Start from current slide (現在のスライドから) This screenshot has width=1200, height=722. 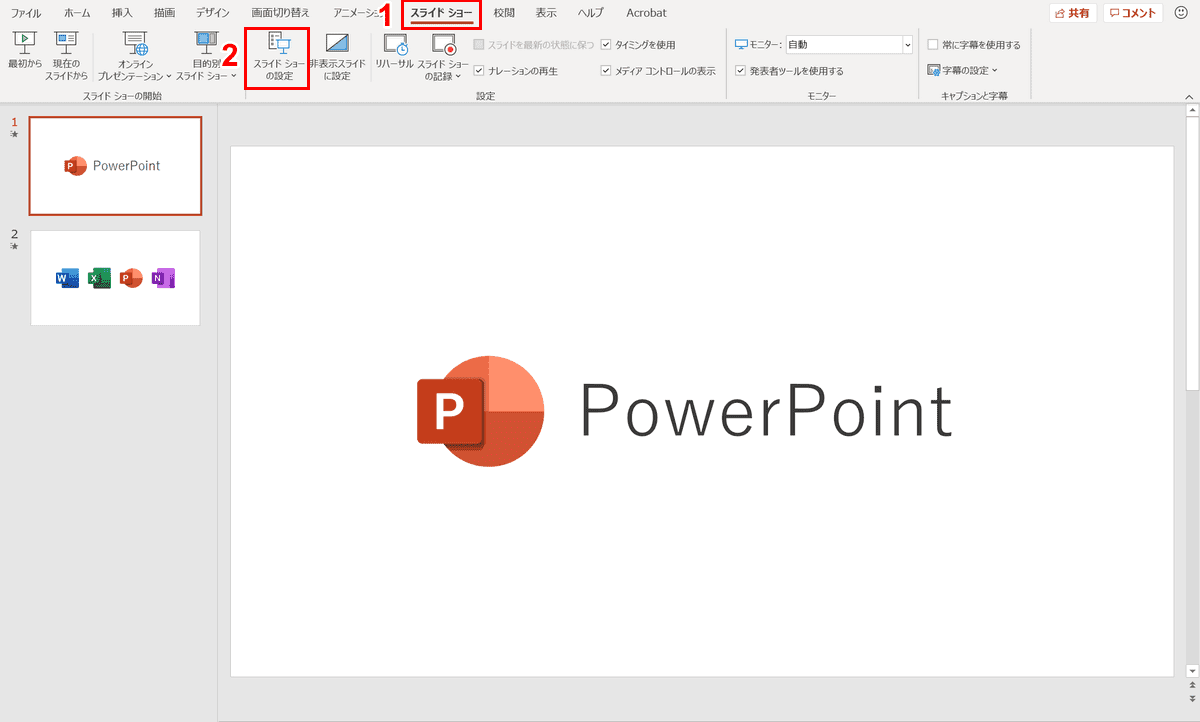tap(67, 55)
